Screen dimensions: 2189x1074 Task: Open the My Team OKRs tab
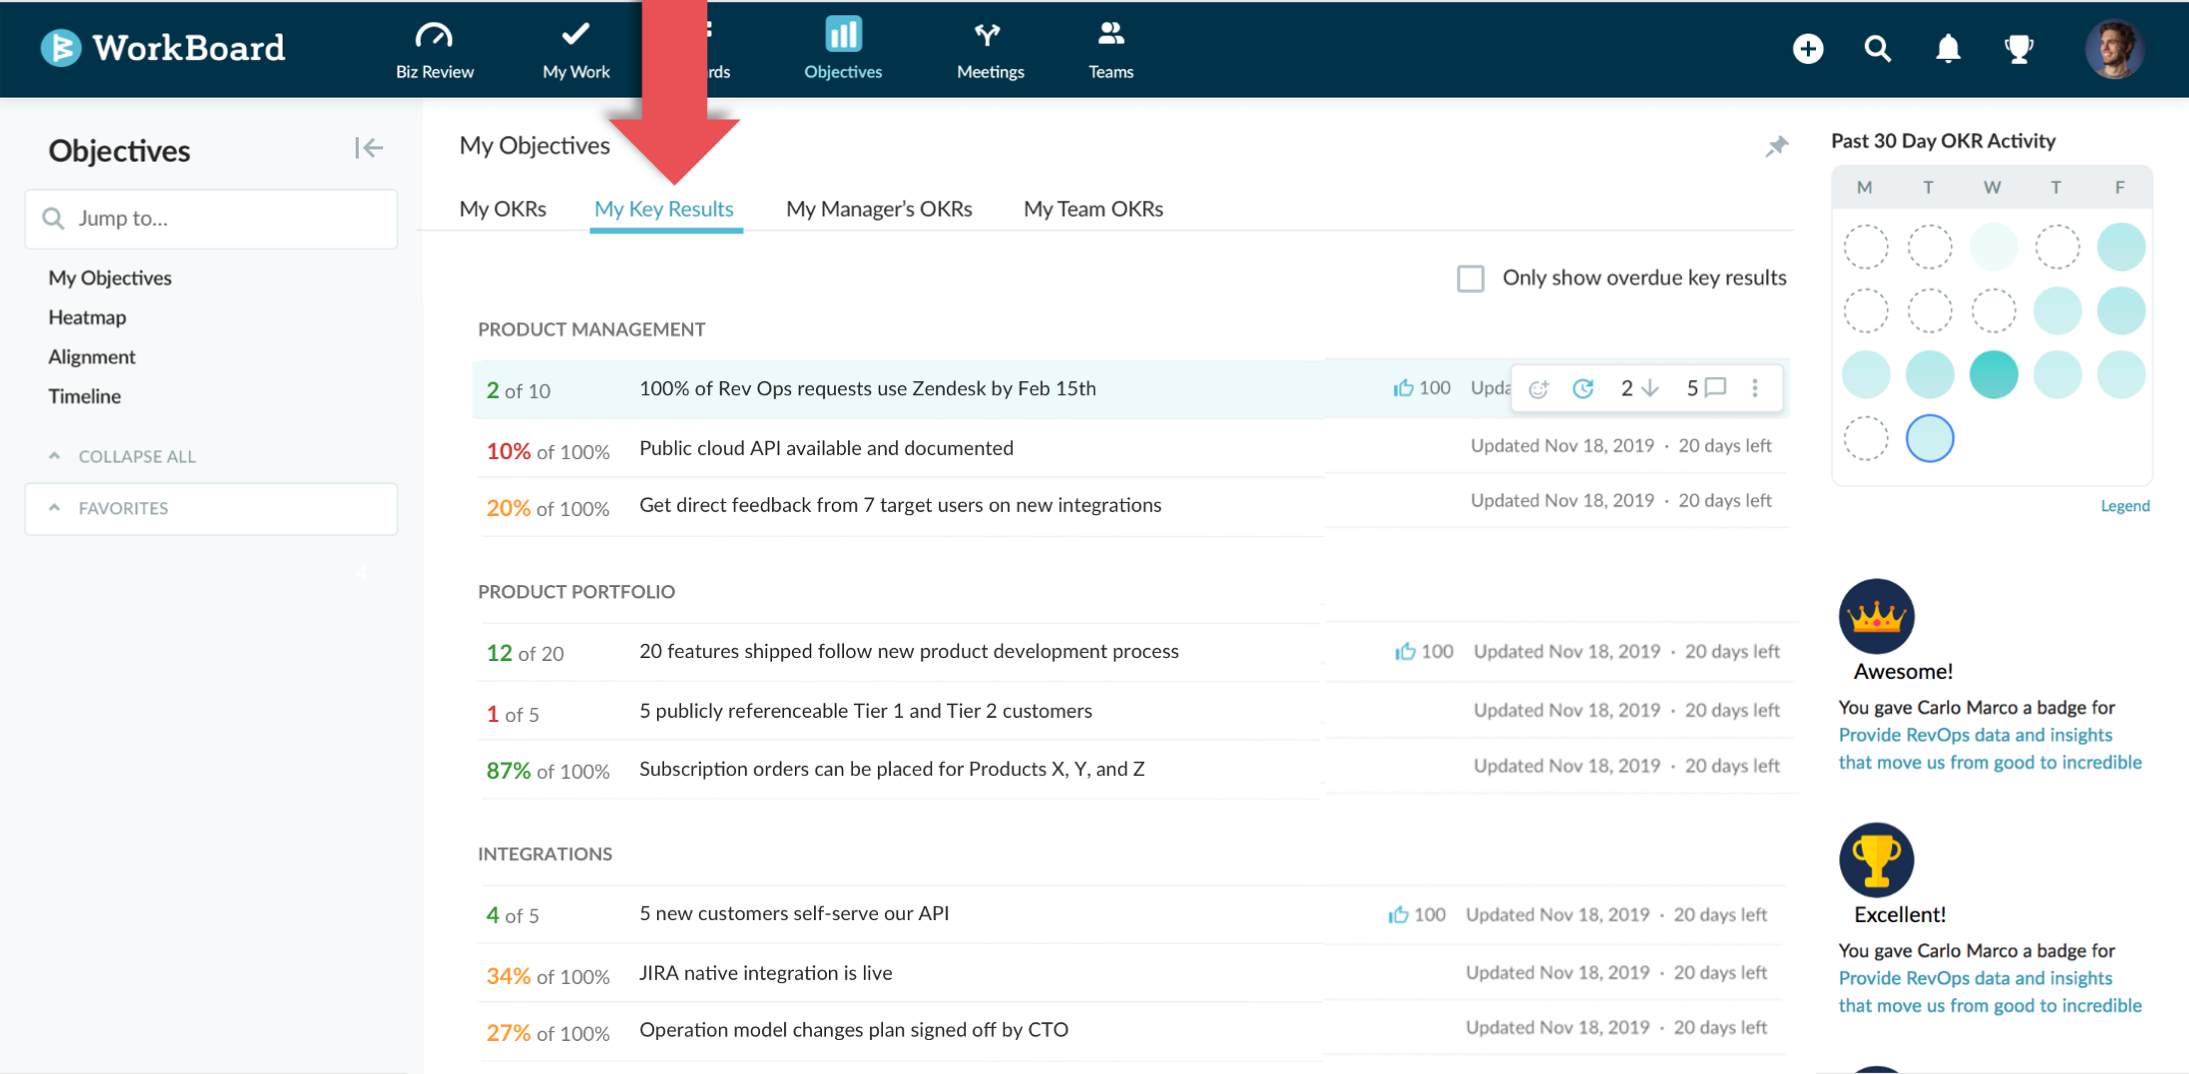pos(1093,209)
